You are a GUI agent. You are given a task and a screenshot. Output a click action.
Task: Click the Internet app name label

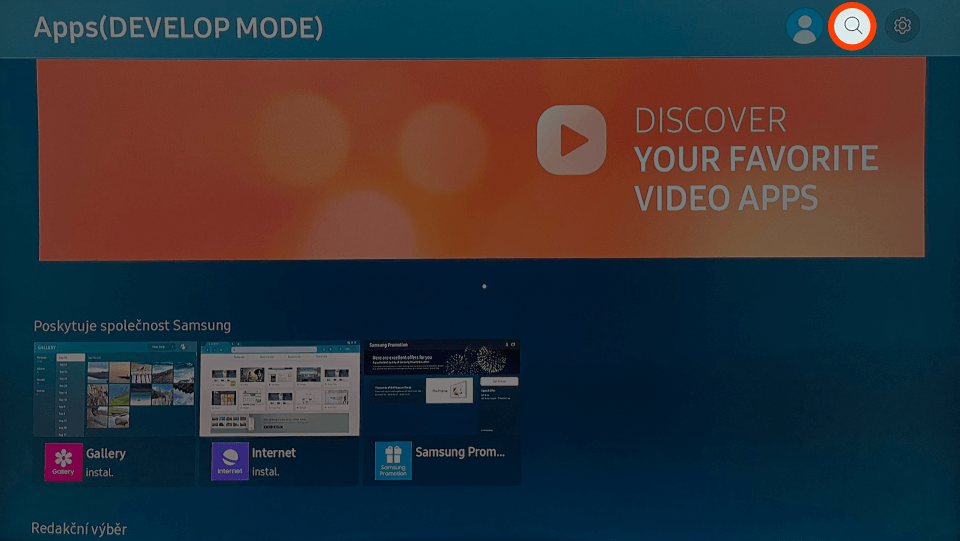click(274, 453)
